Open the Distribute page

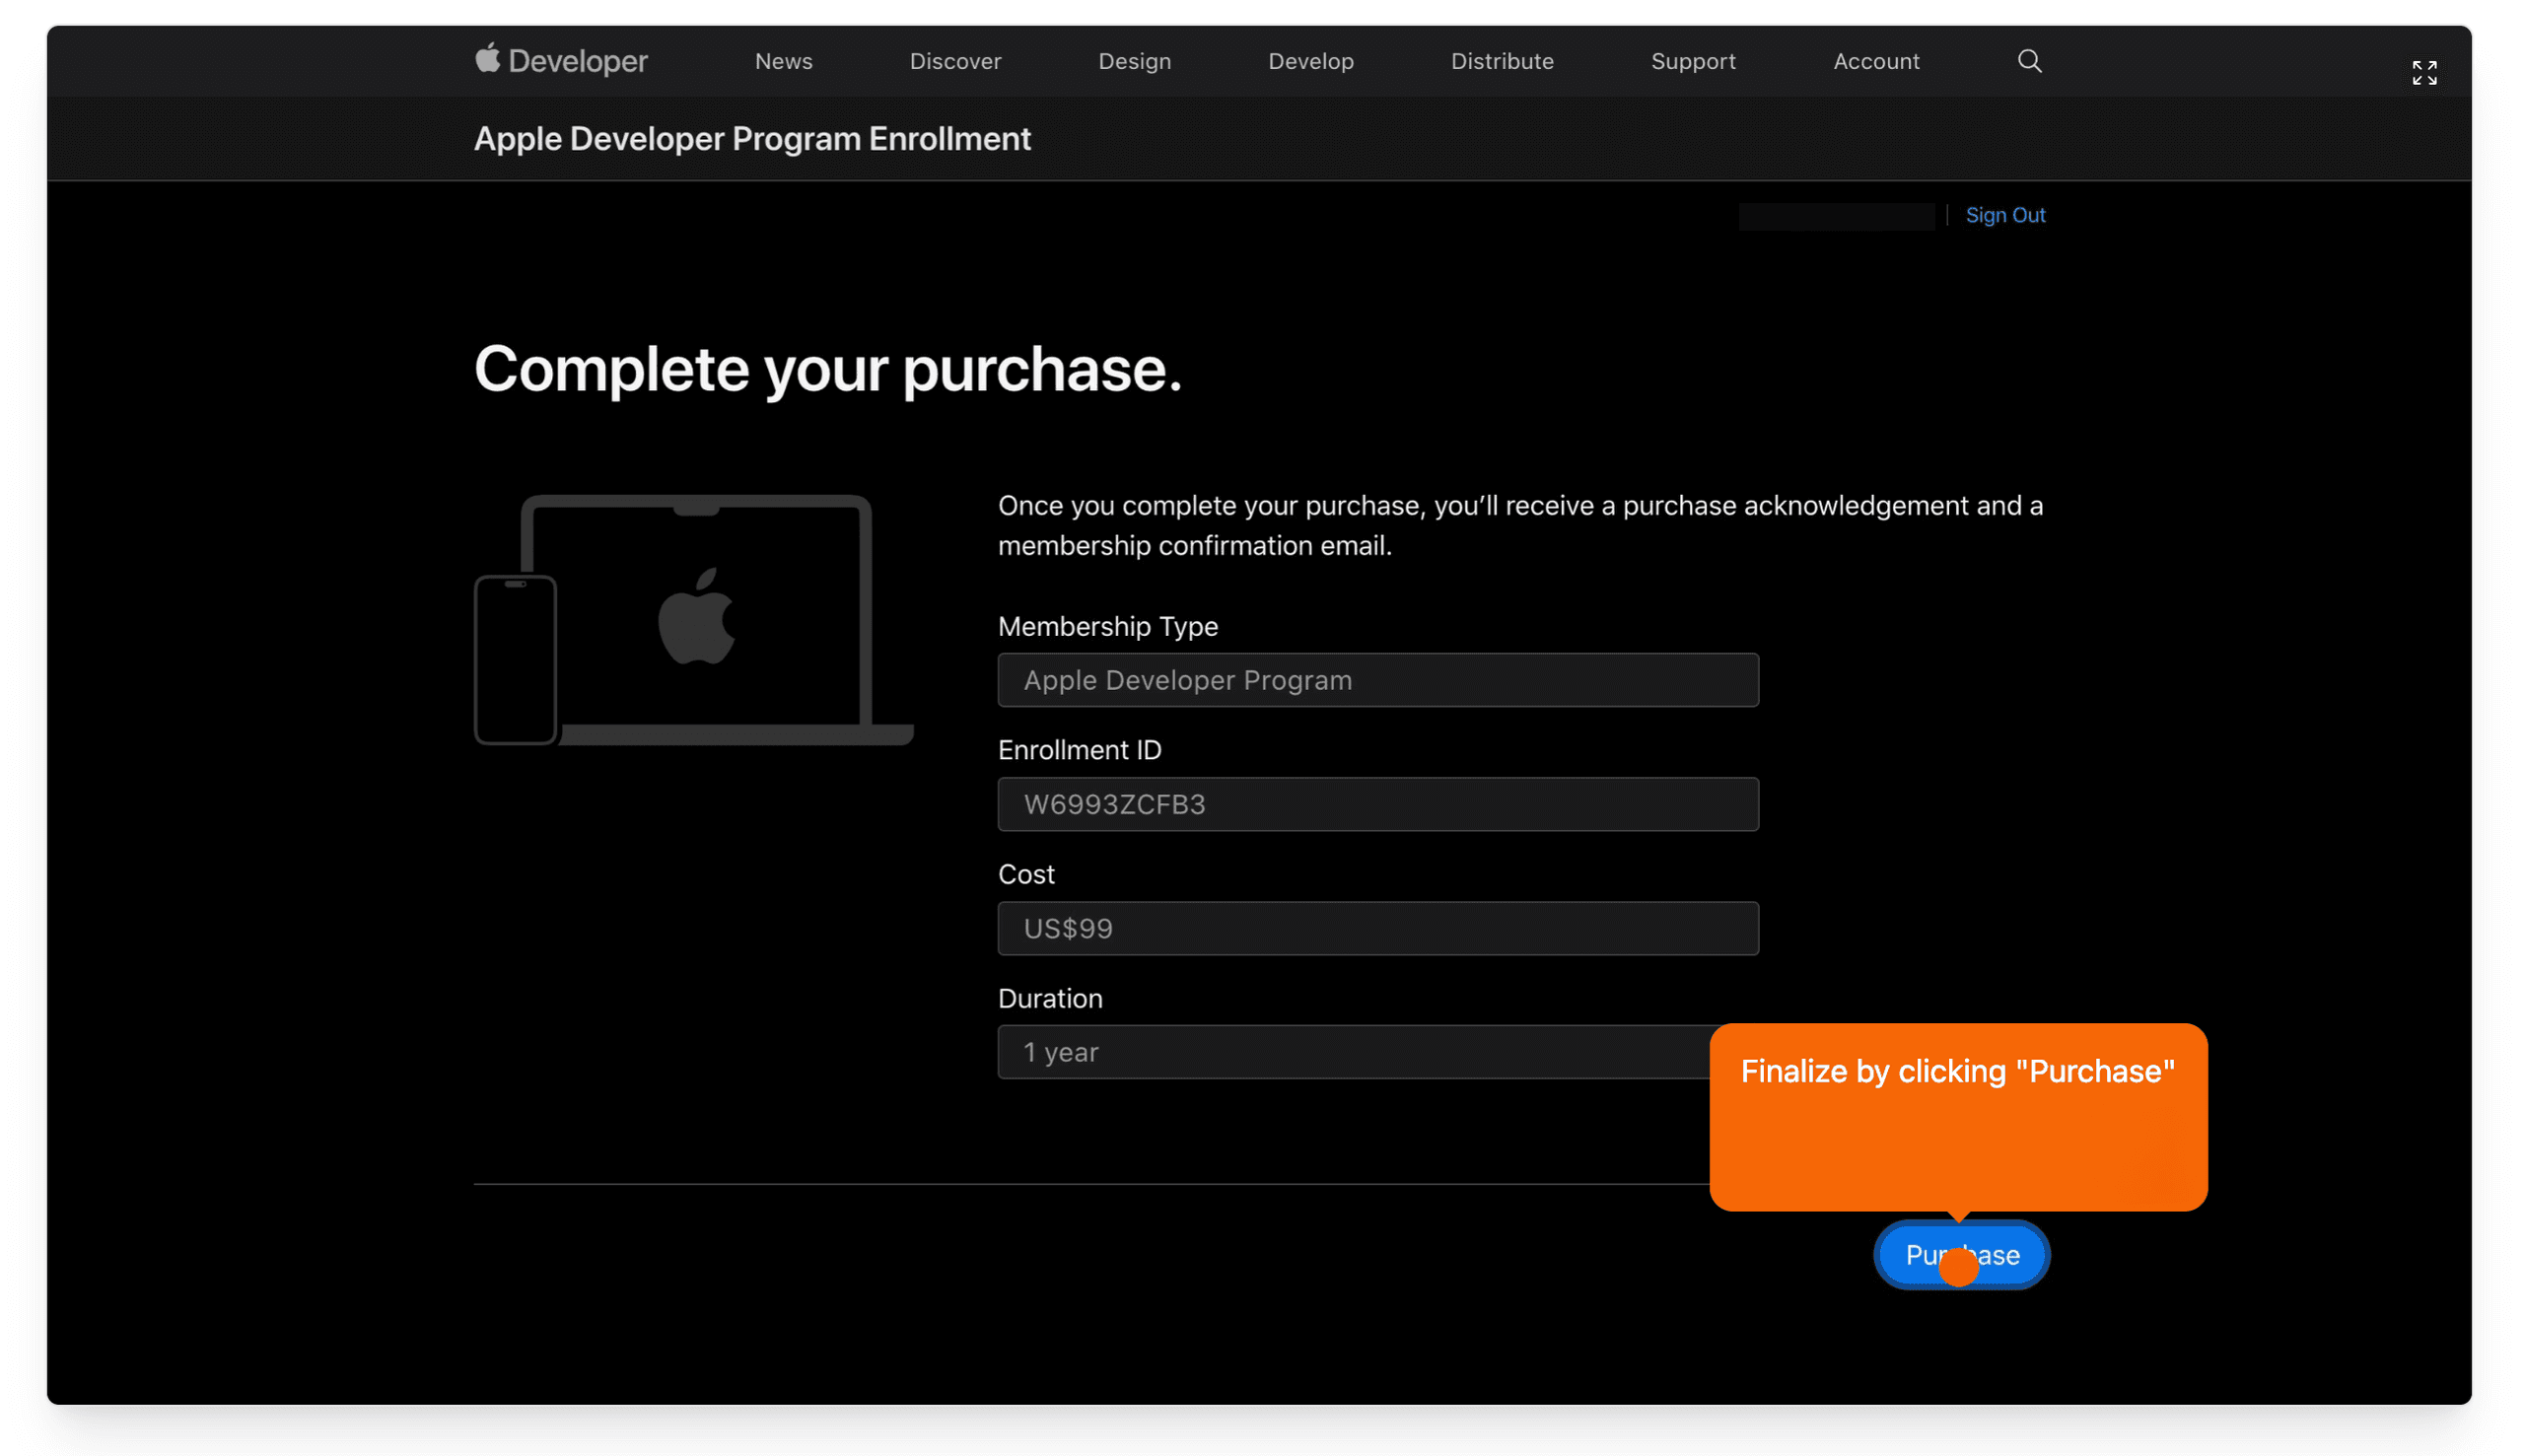[1501, 61]
